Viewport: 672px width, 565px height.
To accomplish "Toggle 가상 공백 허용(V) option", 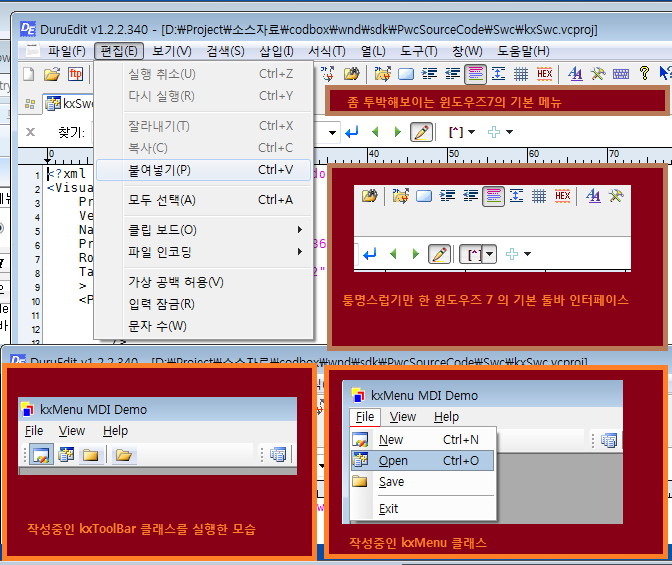I will point(204,282).
